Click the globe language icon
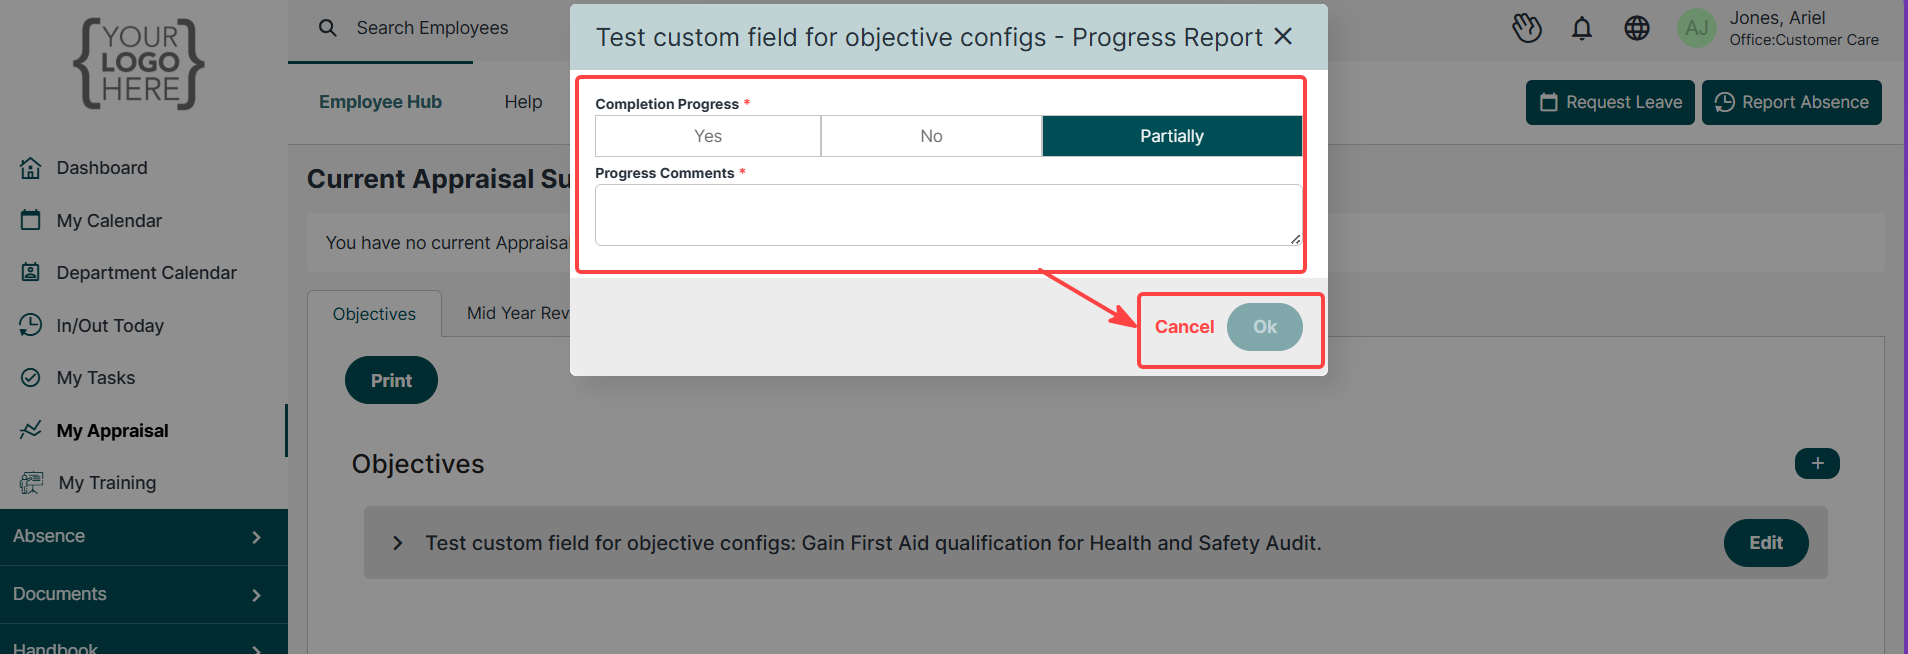Screen dimensions: 1908x654 click(1637, 28)
